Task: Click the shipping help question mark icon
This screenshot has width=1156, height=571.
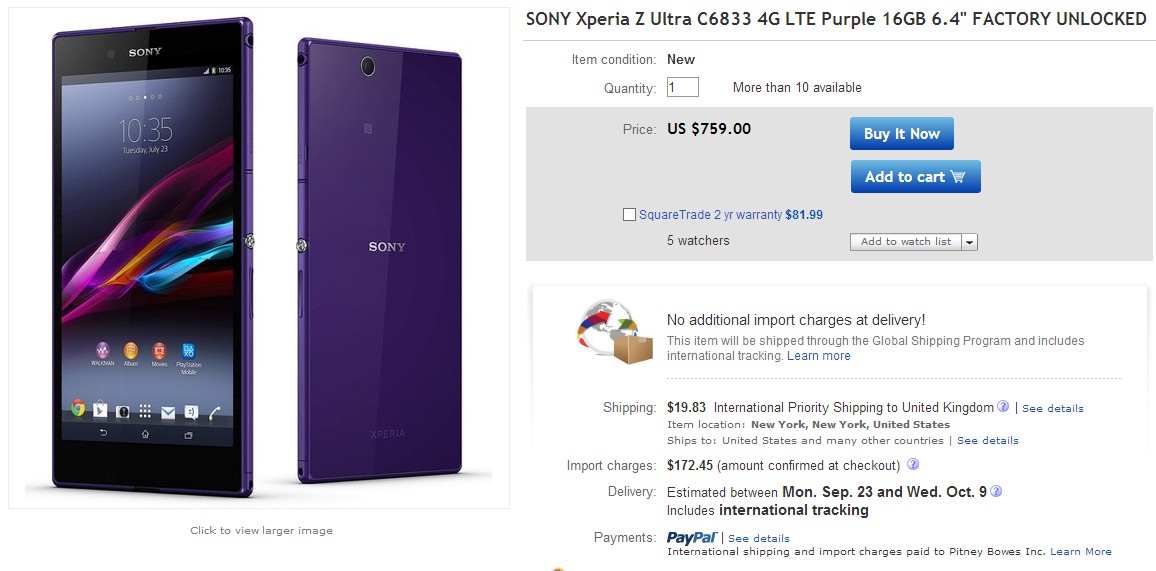Action: pyautogui.click(x=1003, y=407)
